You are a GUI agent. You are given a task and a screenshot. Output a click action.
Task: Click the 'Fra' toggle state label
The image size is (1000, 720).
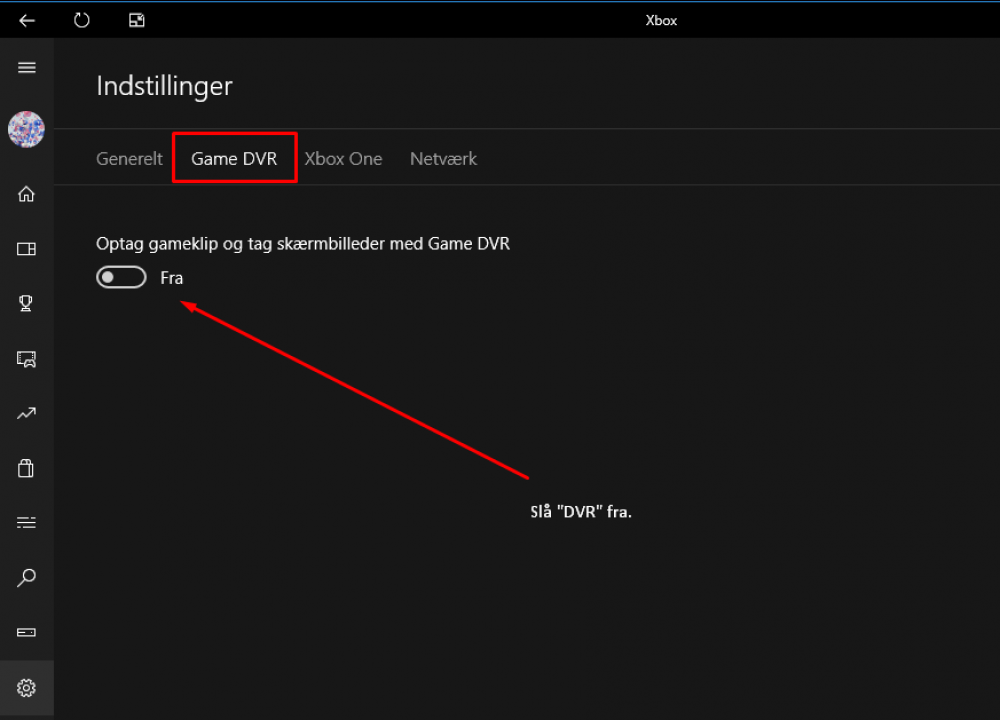pyautogui.click(x=172, y=278)
